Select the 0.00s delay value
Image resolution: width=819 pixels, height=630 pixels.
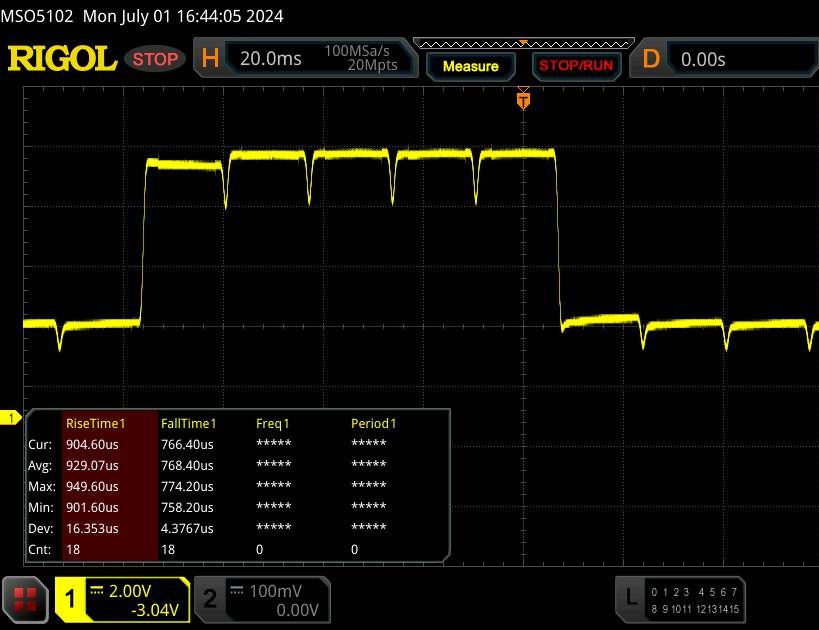coord(703,60)
